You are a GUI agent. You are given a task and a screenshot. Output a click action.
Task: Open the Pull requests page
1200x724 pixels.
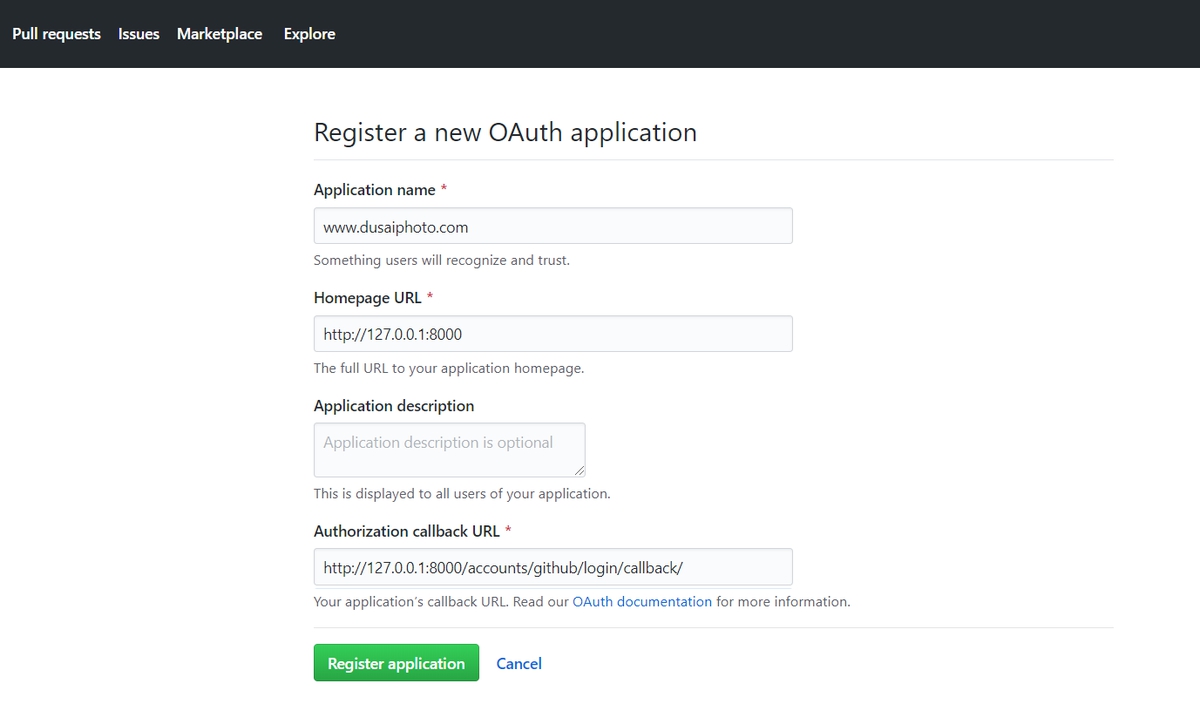(x=56, y=34)
